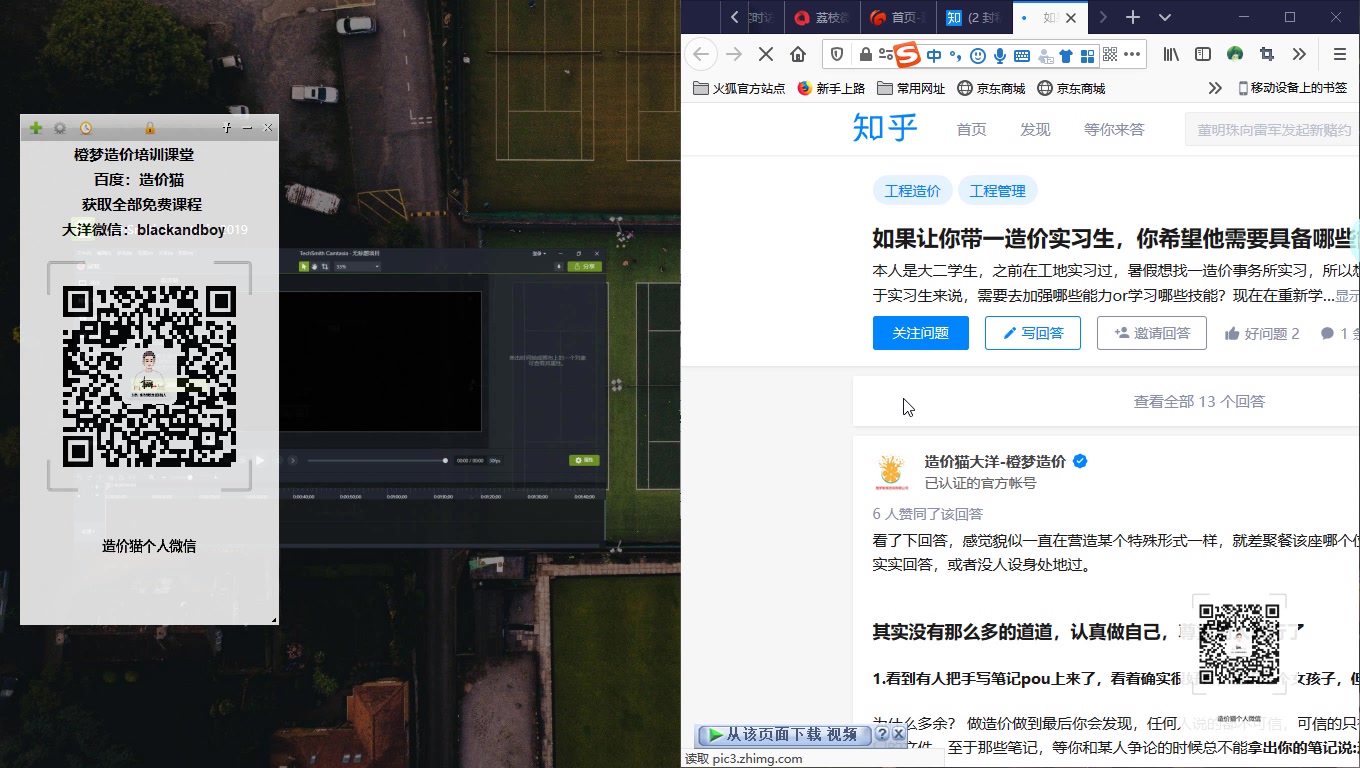
Task: Click the 从该页面下载 视频 button
Action: point(784,735)
